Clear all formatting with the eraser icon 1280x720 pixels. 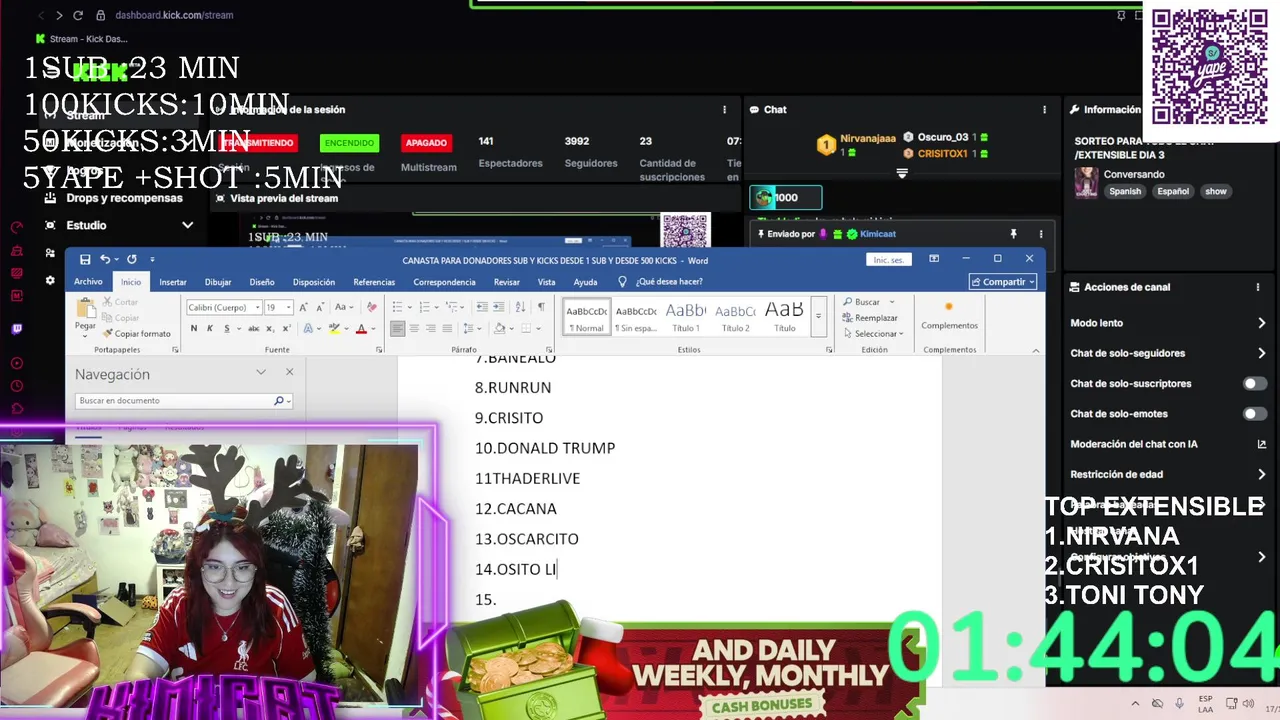[372, 307]
